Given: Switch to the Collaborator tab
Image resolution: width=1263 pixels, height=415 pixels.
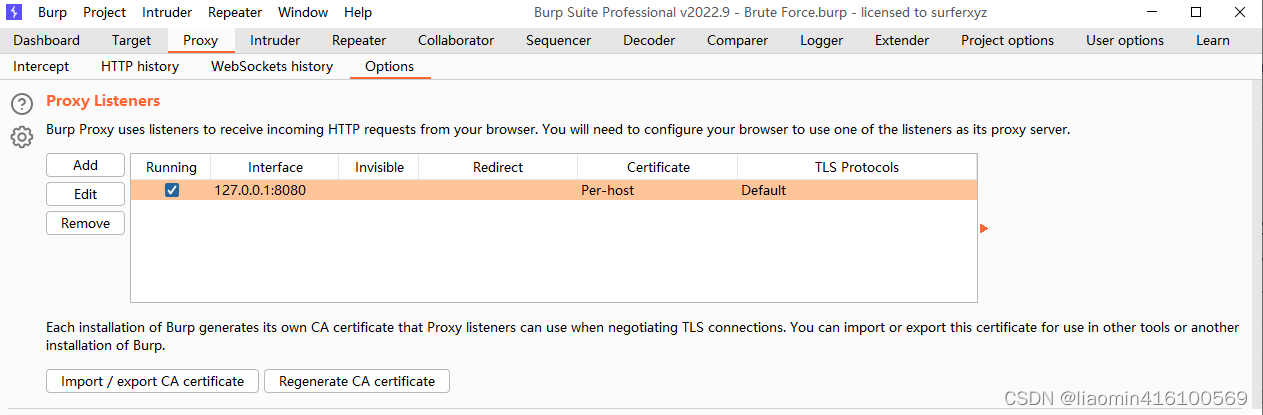Looking at the screenshot, I should coord(456,41).
